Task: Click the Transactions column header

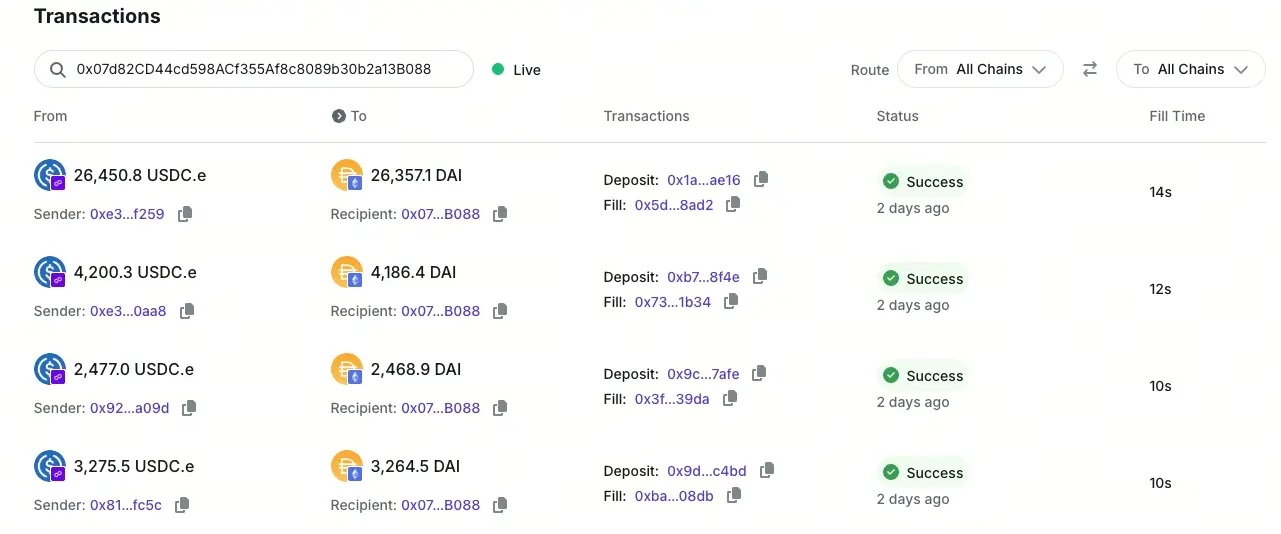Action: (x=646, y=116)
